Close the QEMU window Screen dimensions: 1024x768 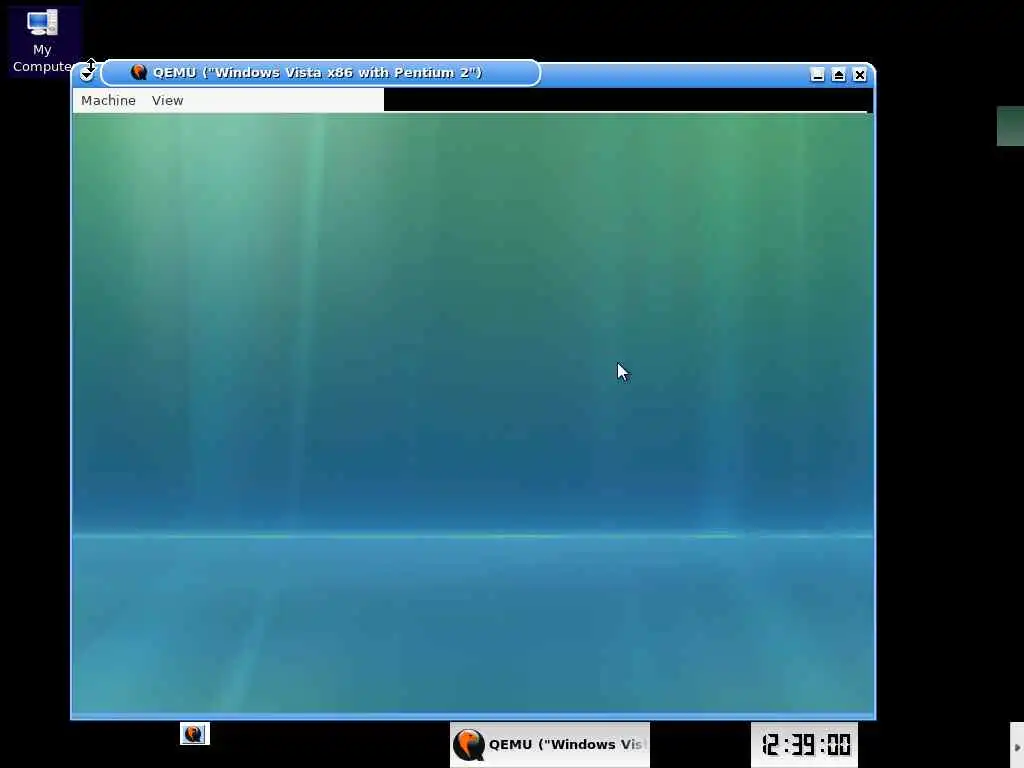[860, 74]
